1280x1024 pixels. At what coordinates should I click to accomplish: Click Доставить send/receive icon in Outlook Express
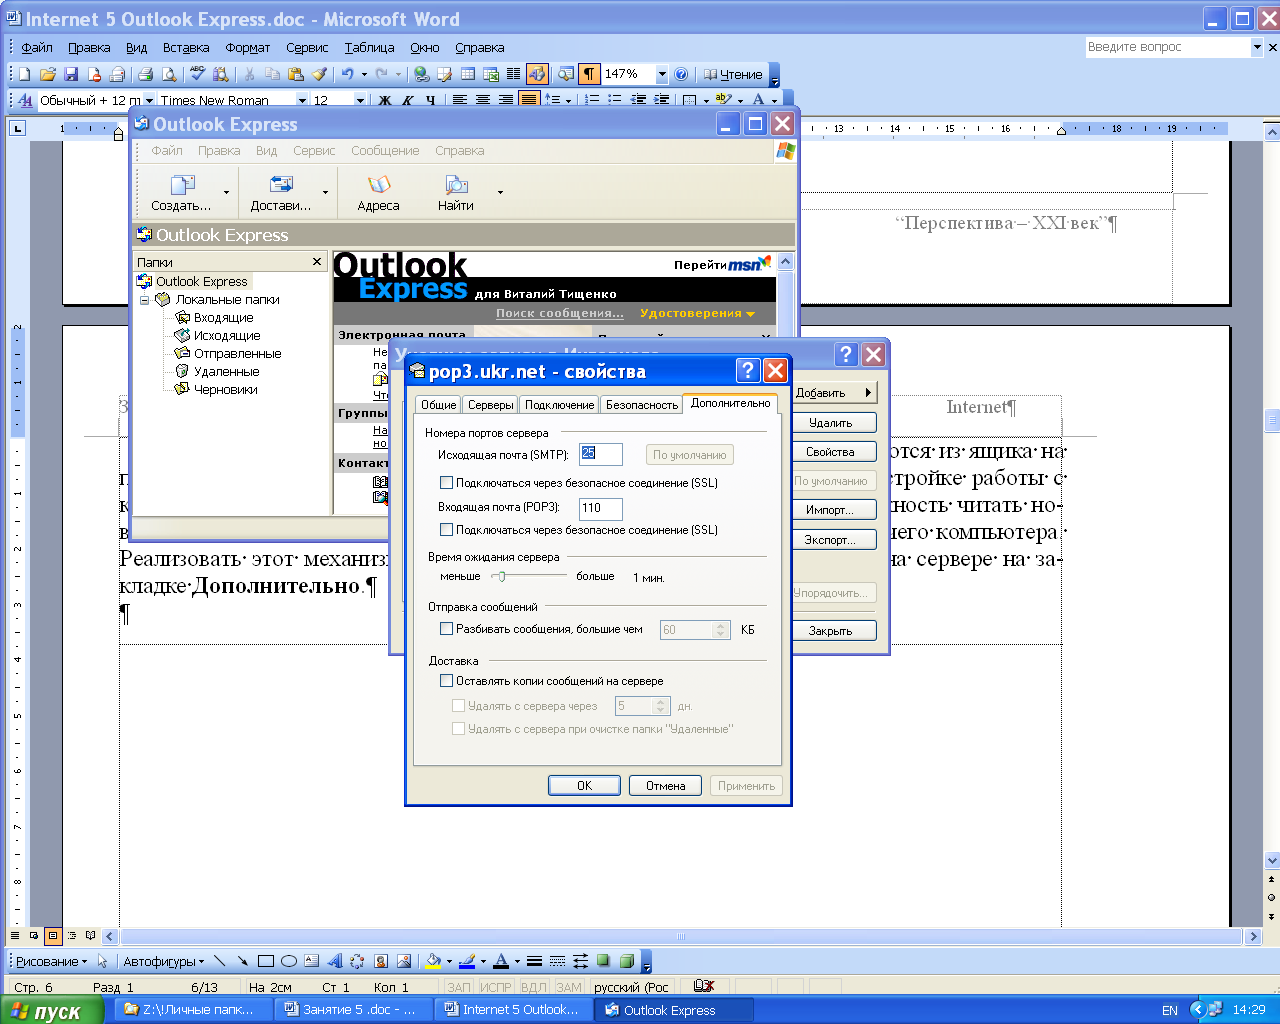281,192
